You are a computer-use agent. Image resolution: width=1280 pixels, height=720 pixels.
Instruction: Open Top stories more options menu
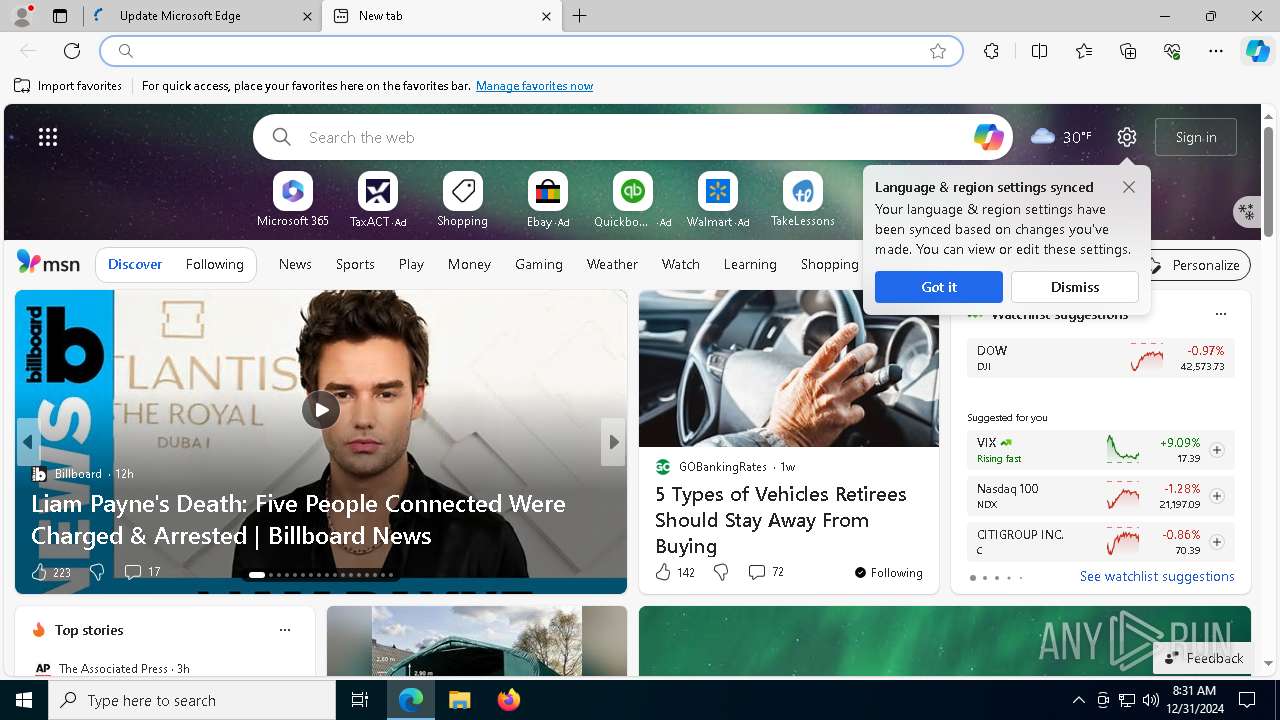pos(285,630)
